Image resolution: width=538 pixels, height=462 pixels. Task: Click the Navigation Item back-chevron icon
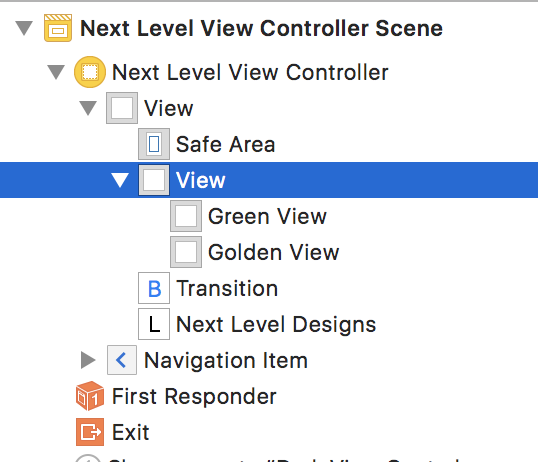coord(122,360)
